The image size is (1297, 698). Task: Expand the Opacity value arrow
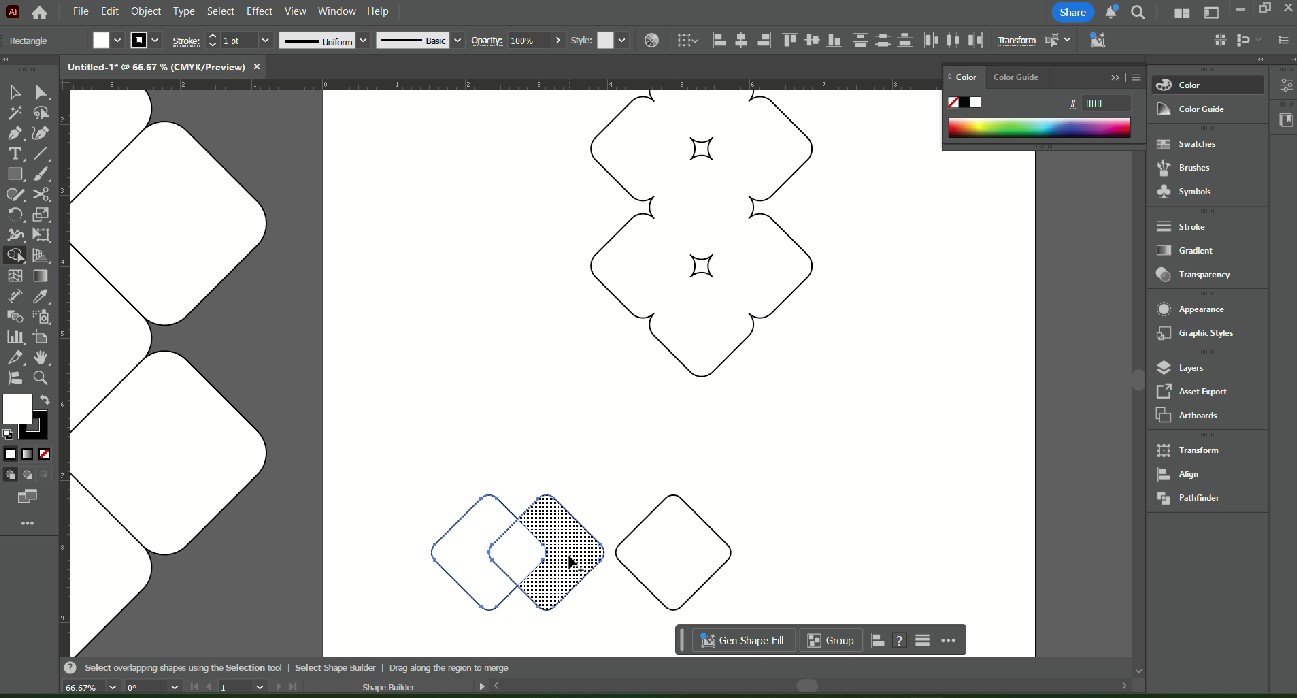click(558, 40)
